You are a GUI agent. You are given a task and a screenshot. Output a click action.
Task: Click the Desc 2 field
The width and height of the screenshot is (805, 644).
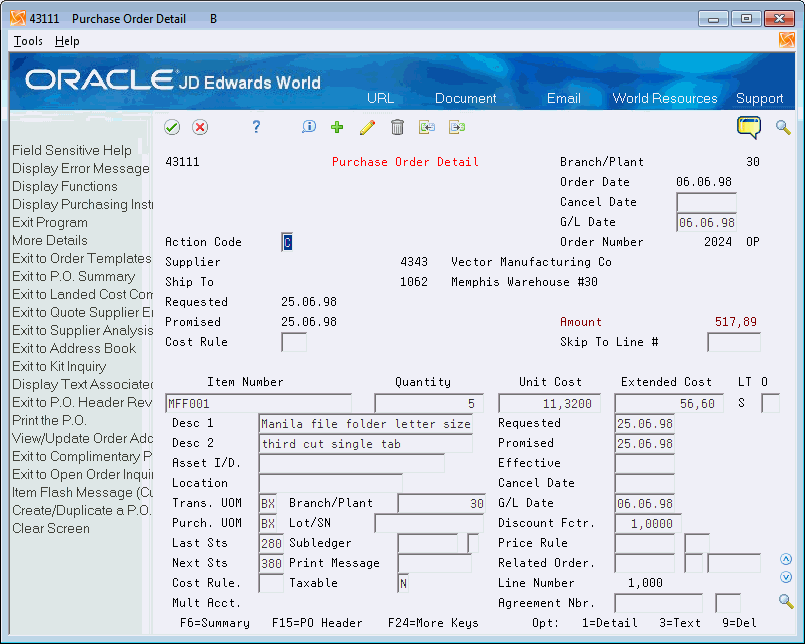[366, 444]
